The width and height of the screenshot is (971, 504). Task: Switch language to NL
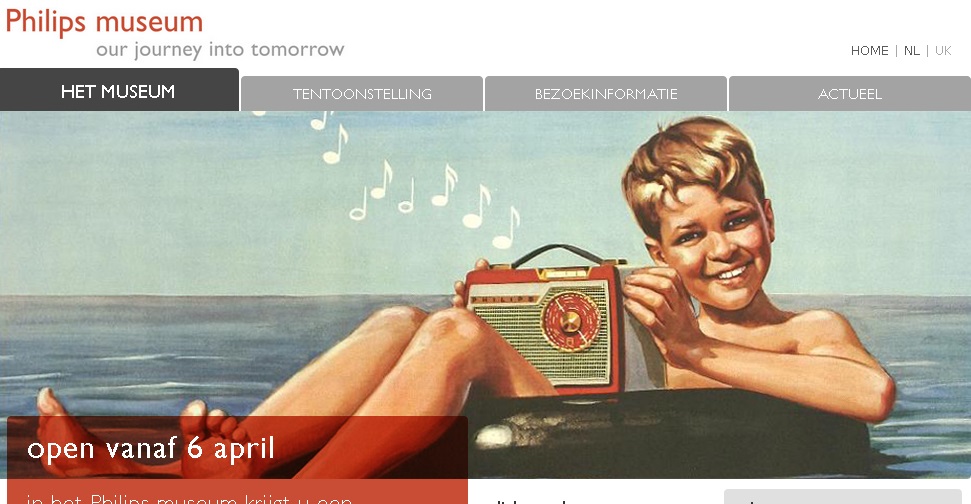tap(912, 51)
